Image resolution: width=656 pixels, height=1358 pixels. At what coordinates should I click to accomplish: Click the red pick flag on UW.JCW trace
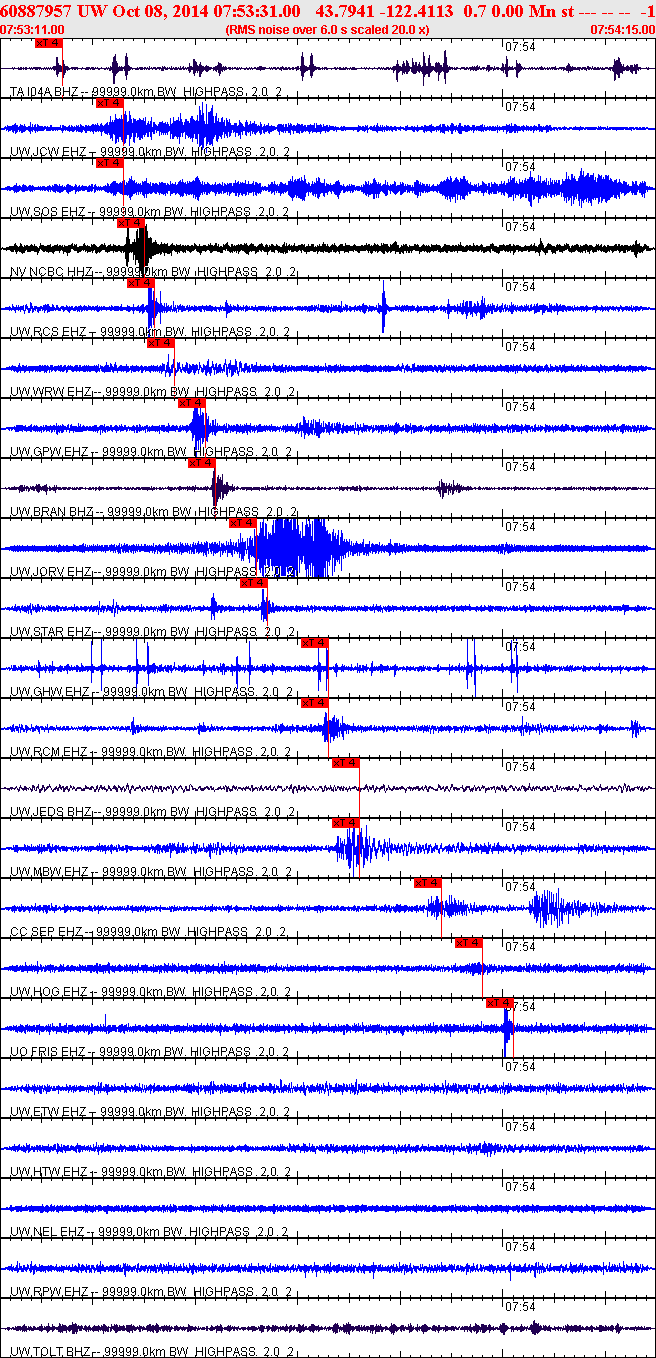pos(109,103)
